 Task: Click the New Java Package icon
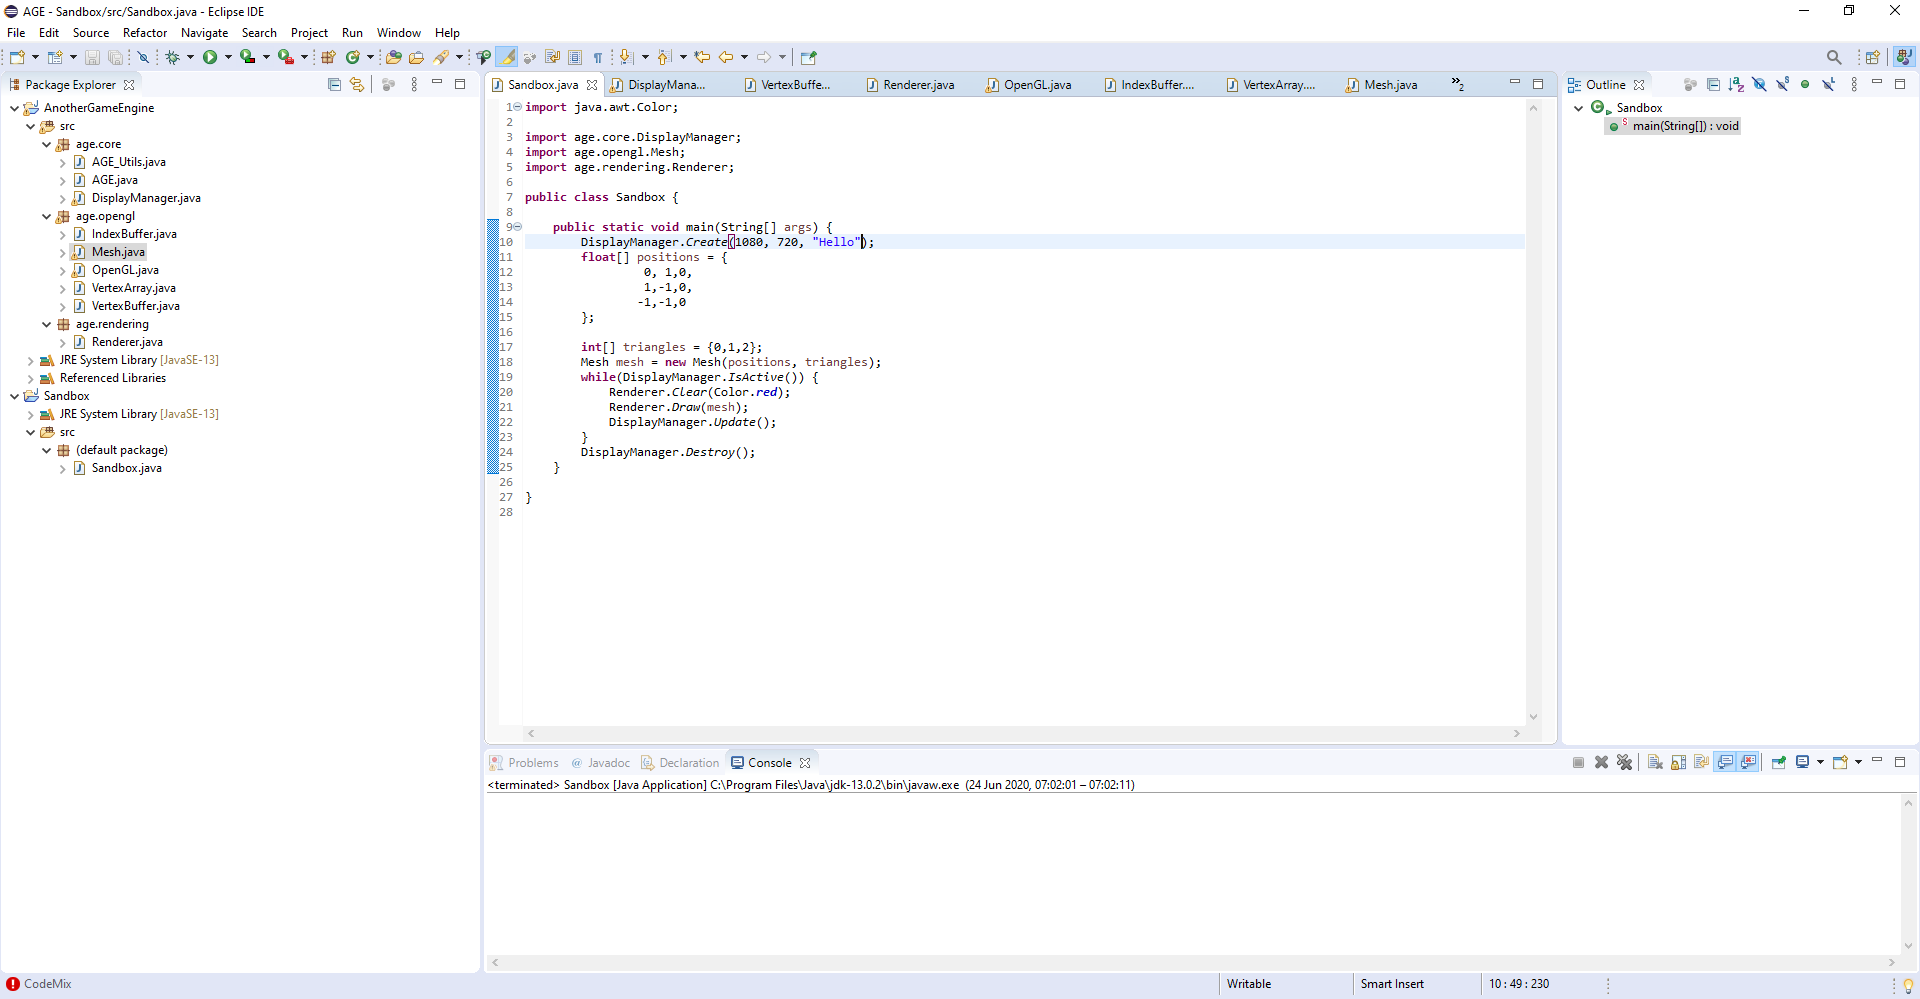(x=328, y=57)
